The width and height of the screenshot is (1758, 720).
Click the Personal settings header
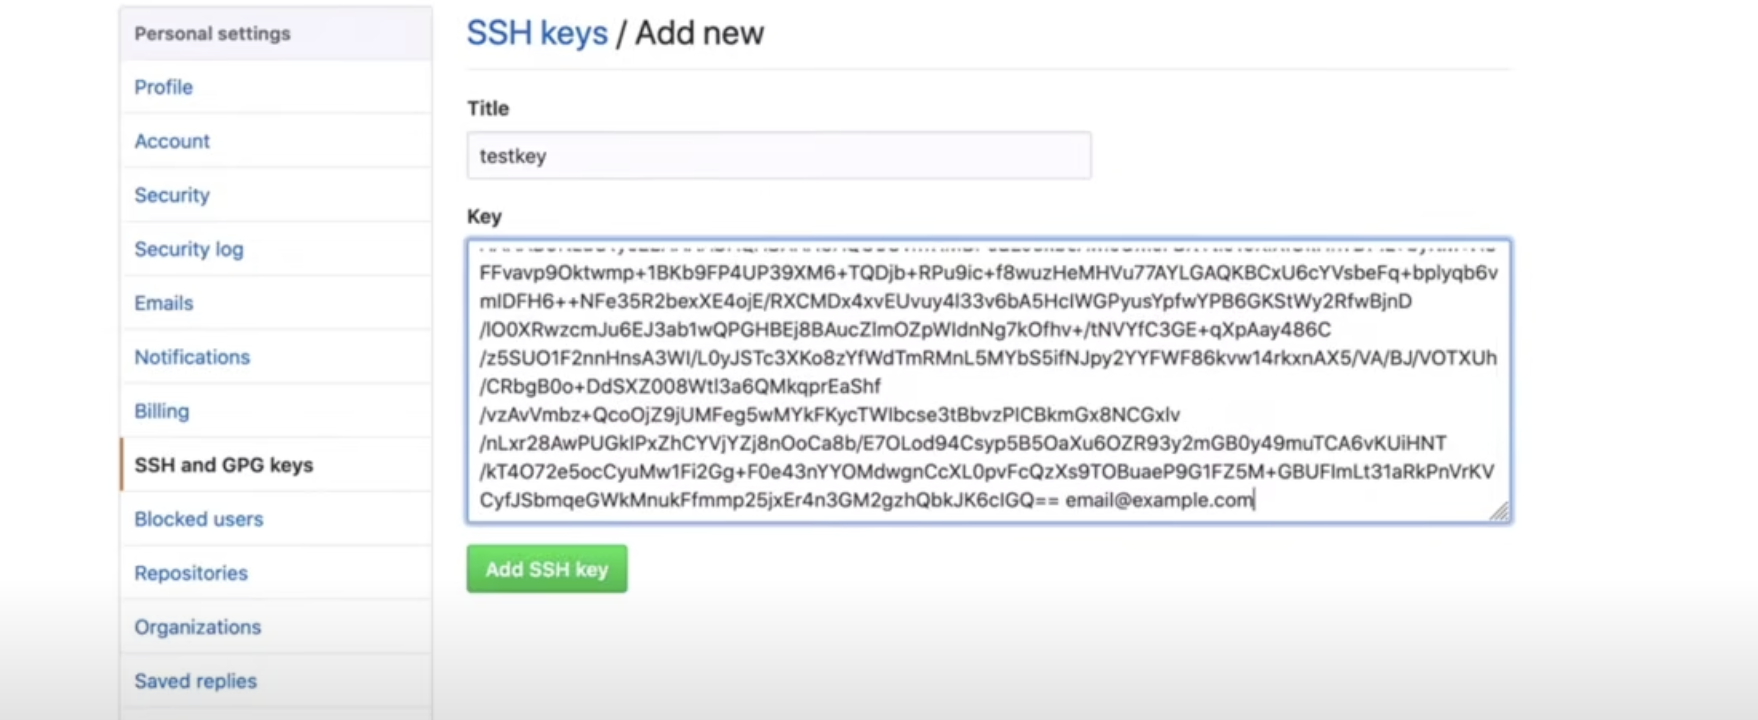212,34
